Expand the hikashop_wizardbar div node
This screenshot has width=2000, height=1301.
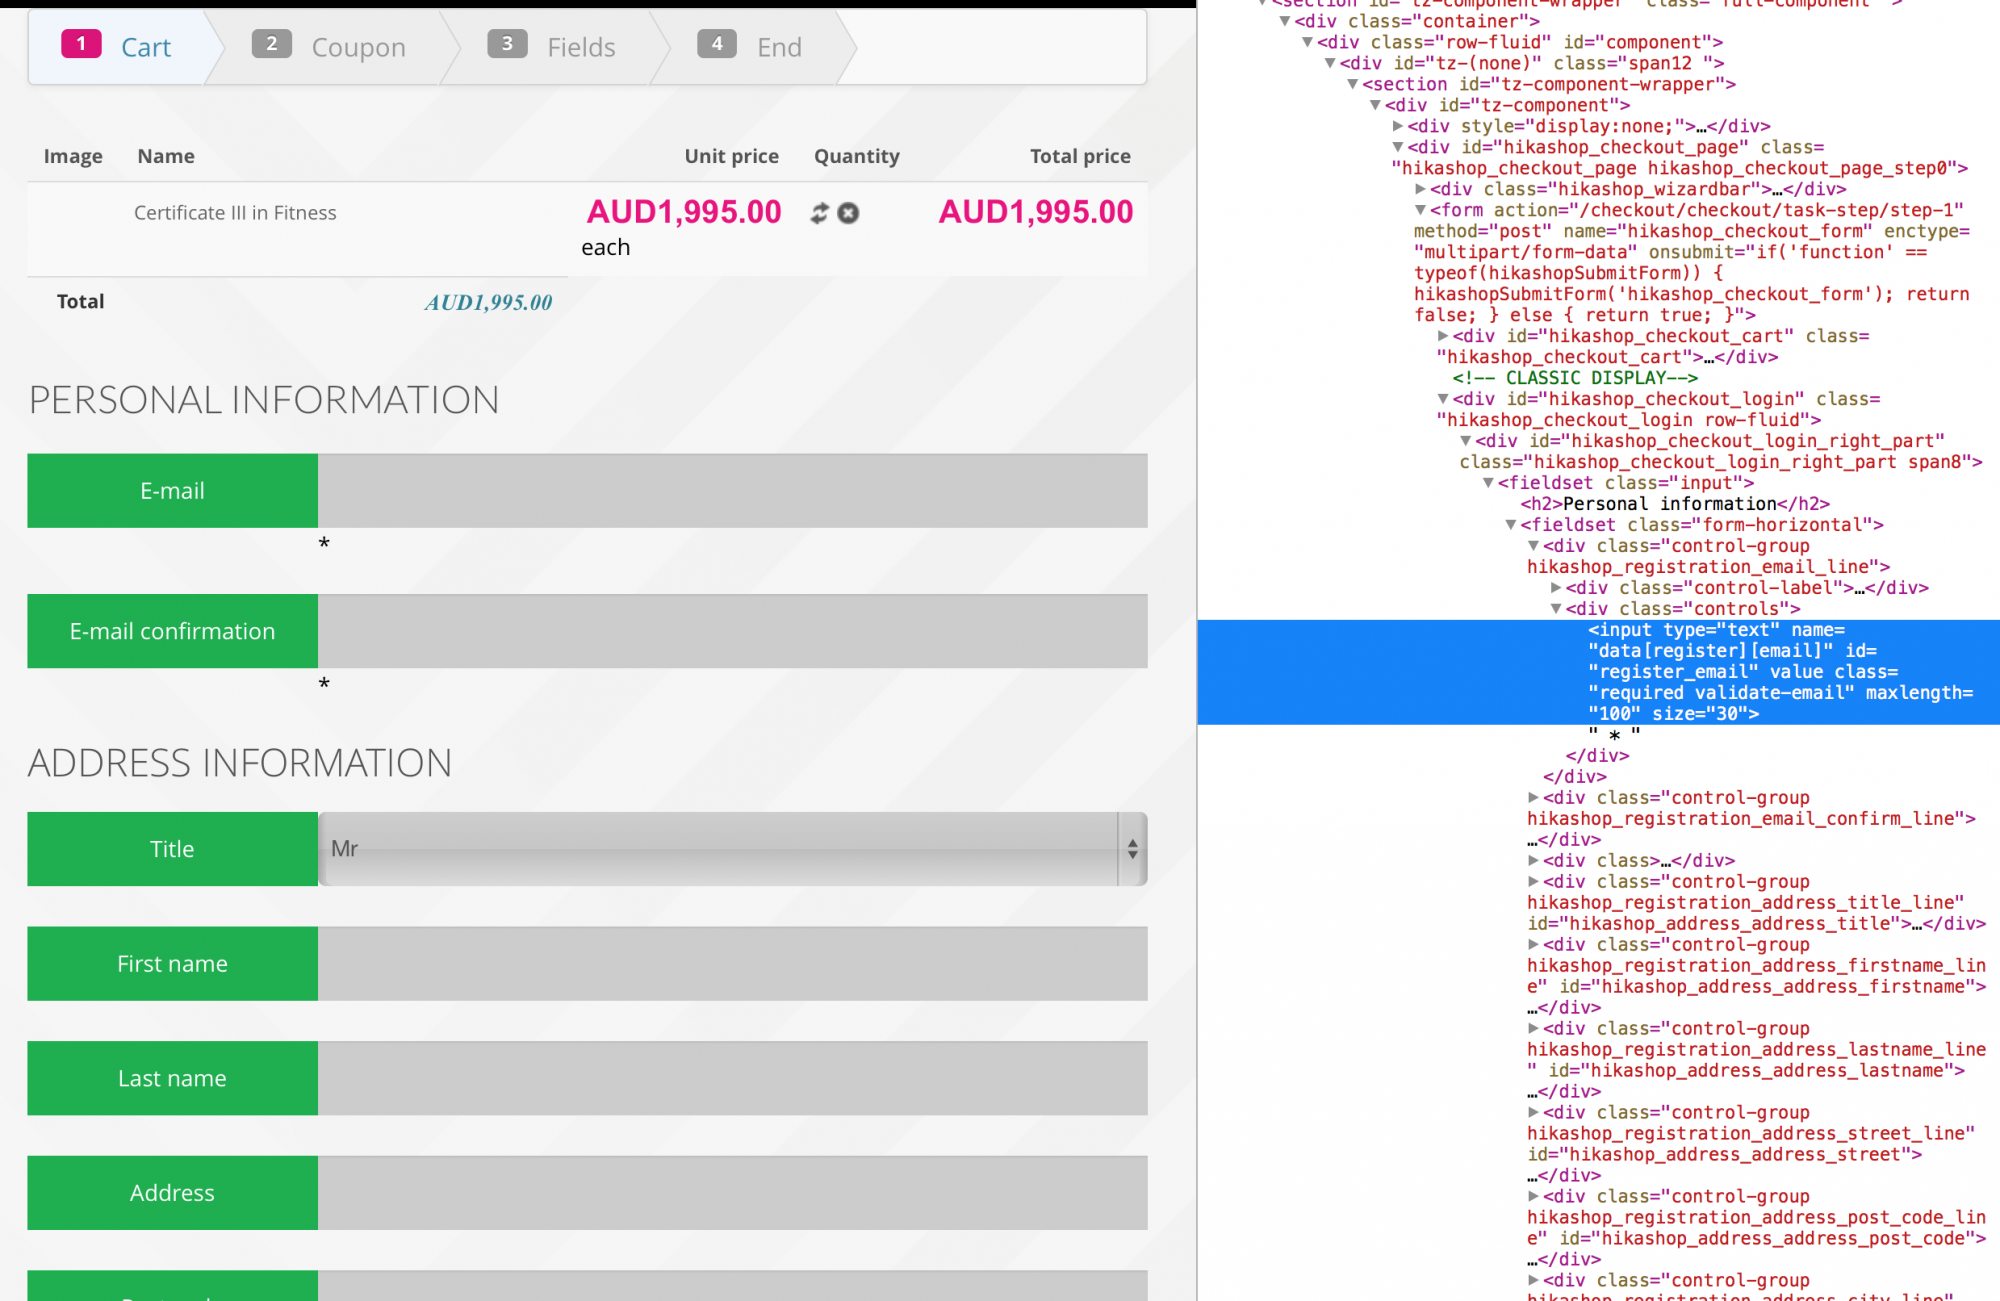point(1420,189)
